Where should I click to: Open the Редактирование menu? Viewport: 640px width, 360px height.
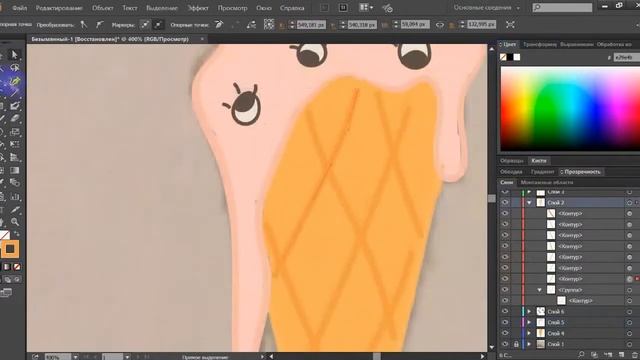[59, 8]
